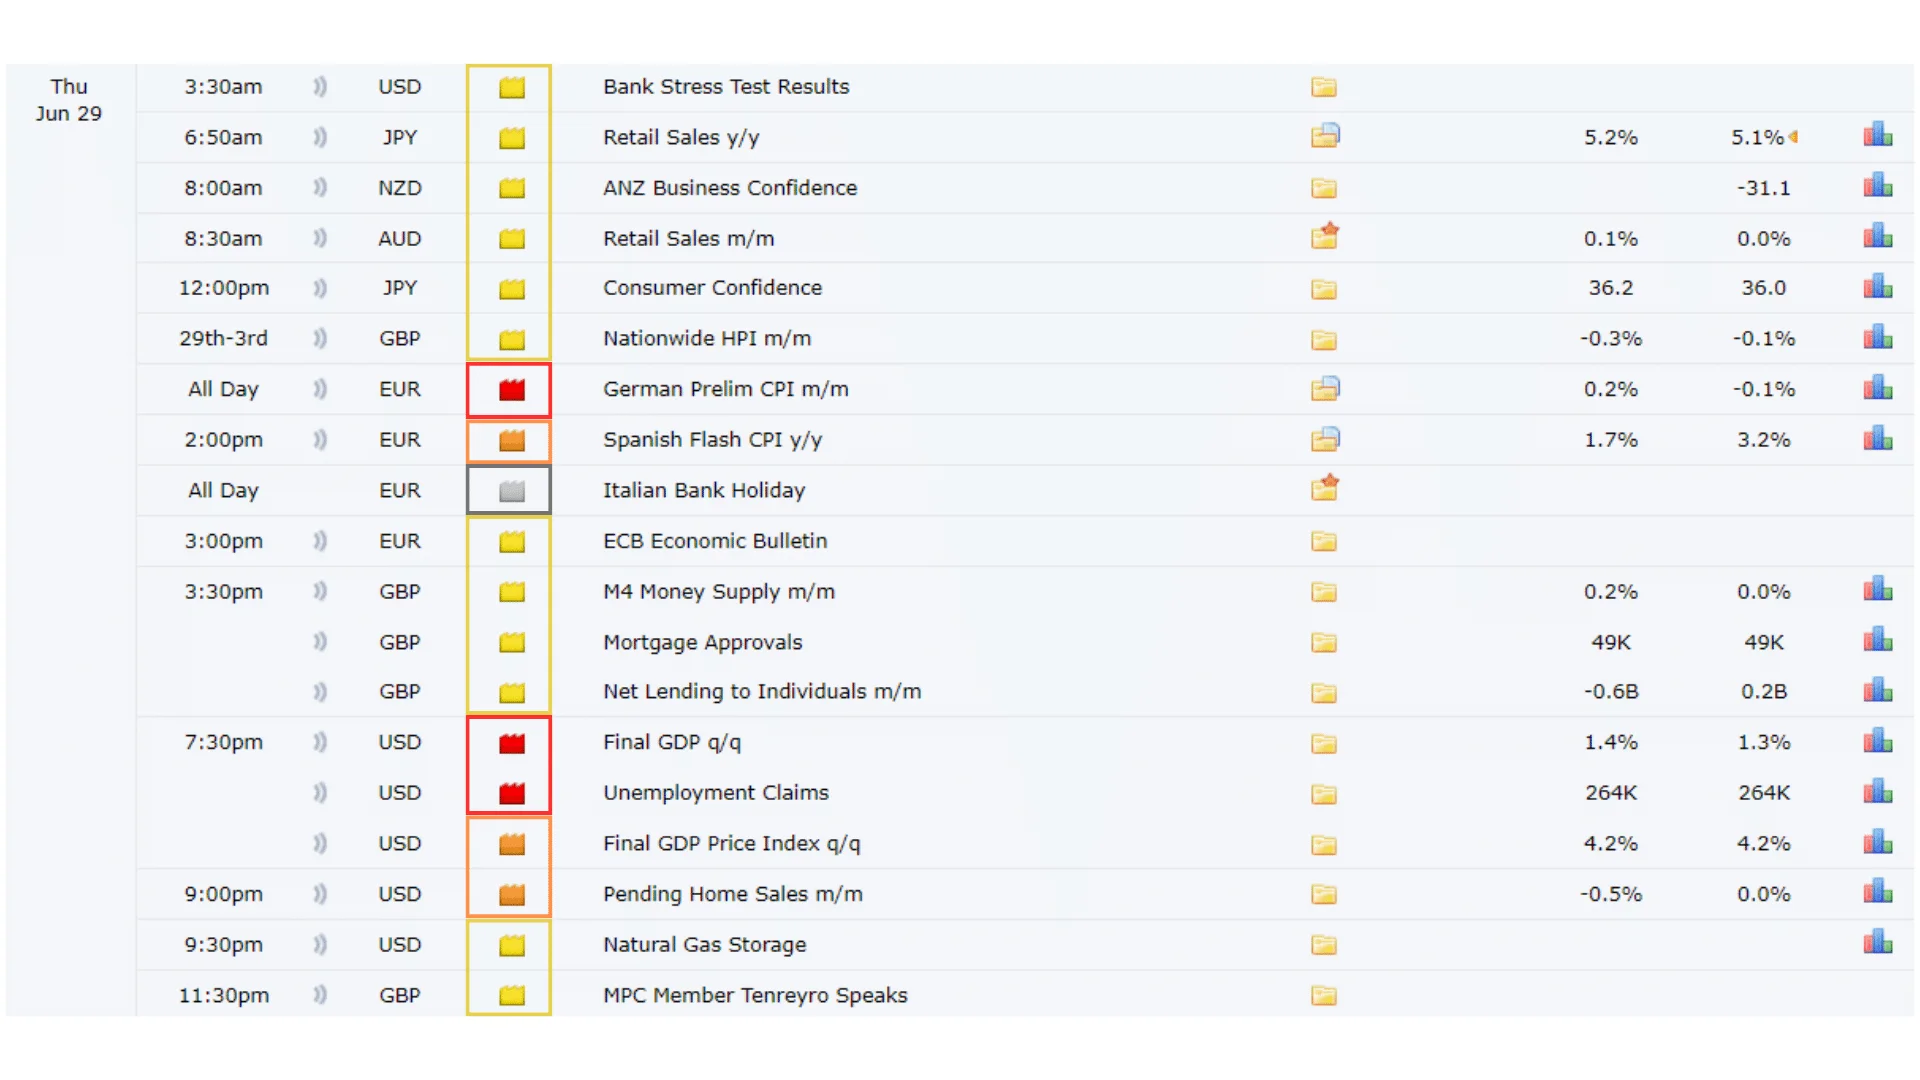Viewport: 1920px width, 1080px height.
Task: Click orange impact icon for Spanish Flash CPI
Action: (511, 440)
